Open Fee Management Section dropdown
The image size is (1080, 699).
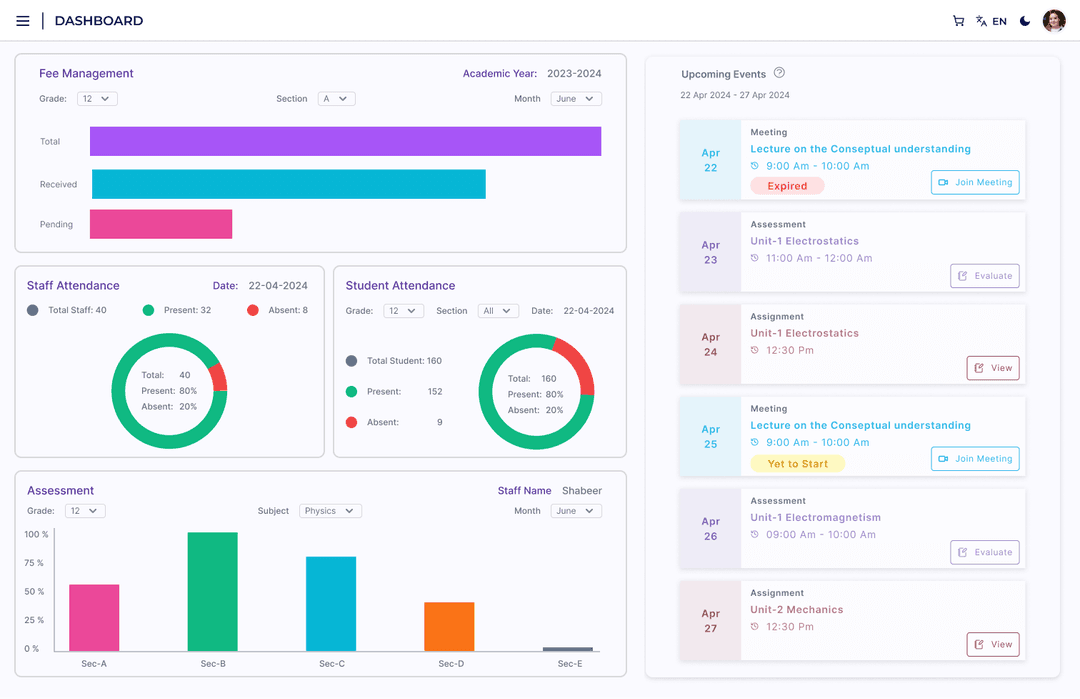[x=336, y=99]
